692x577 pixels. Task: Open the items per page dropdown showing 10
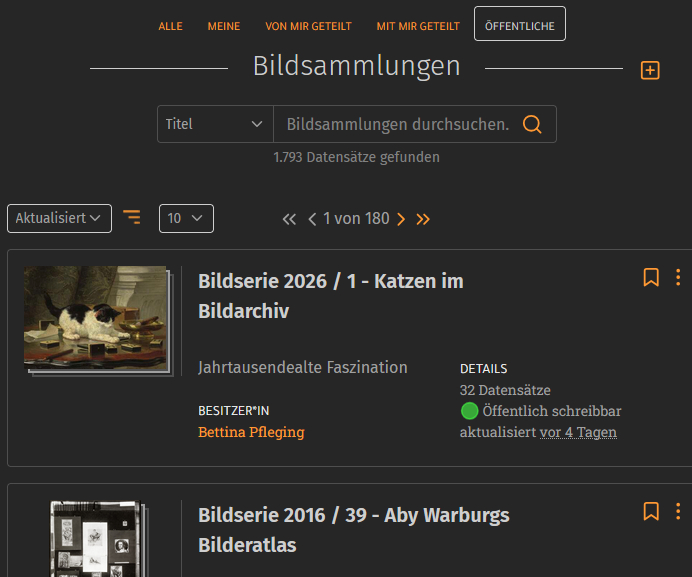186,218
